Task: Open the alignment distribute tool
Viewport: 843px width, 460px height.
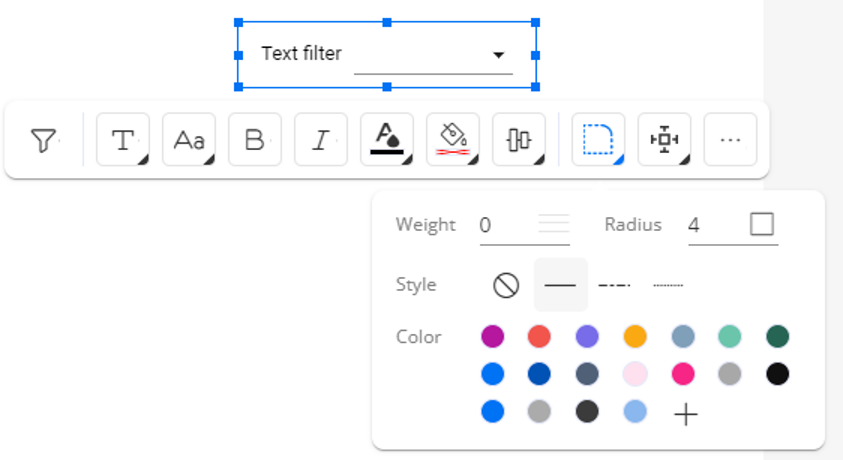Action: tap(519, 140)
